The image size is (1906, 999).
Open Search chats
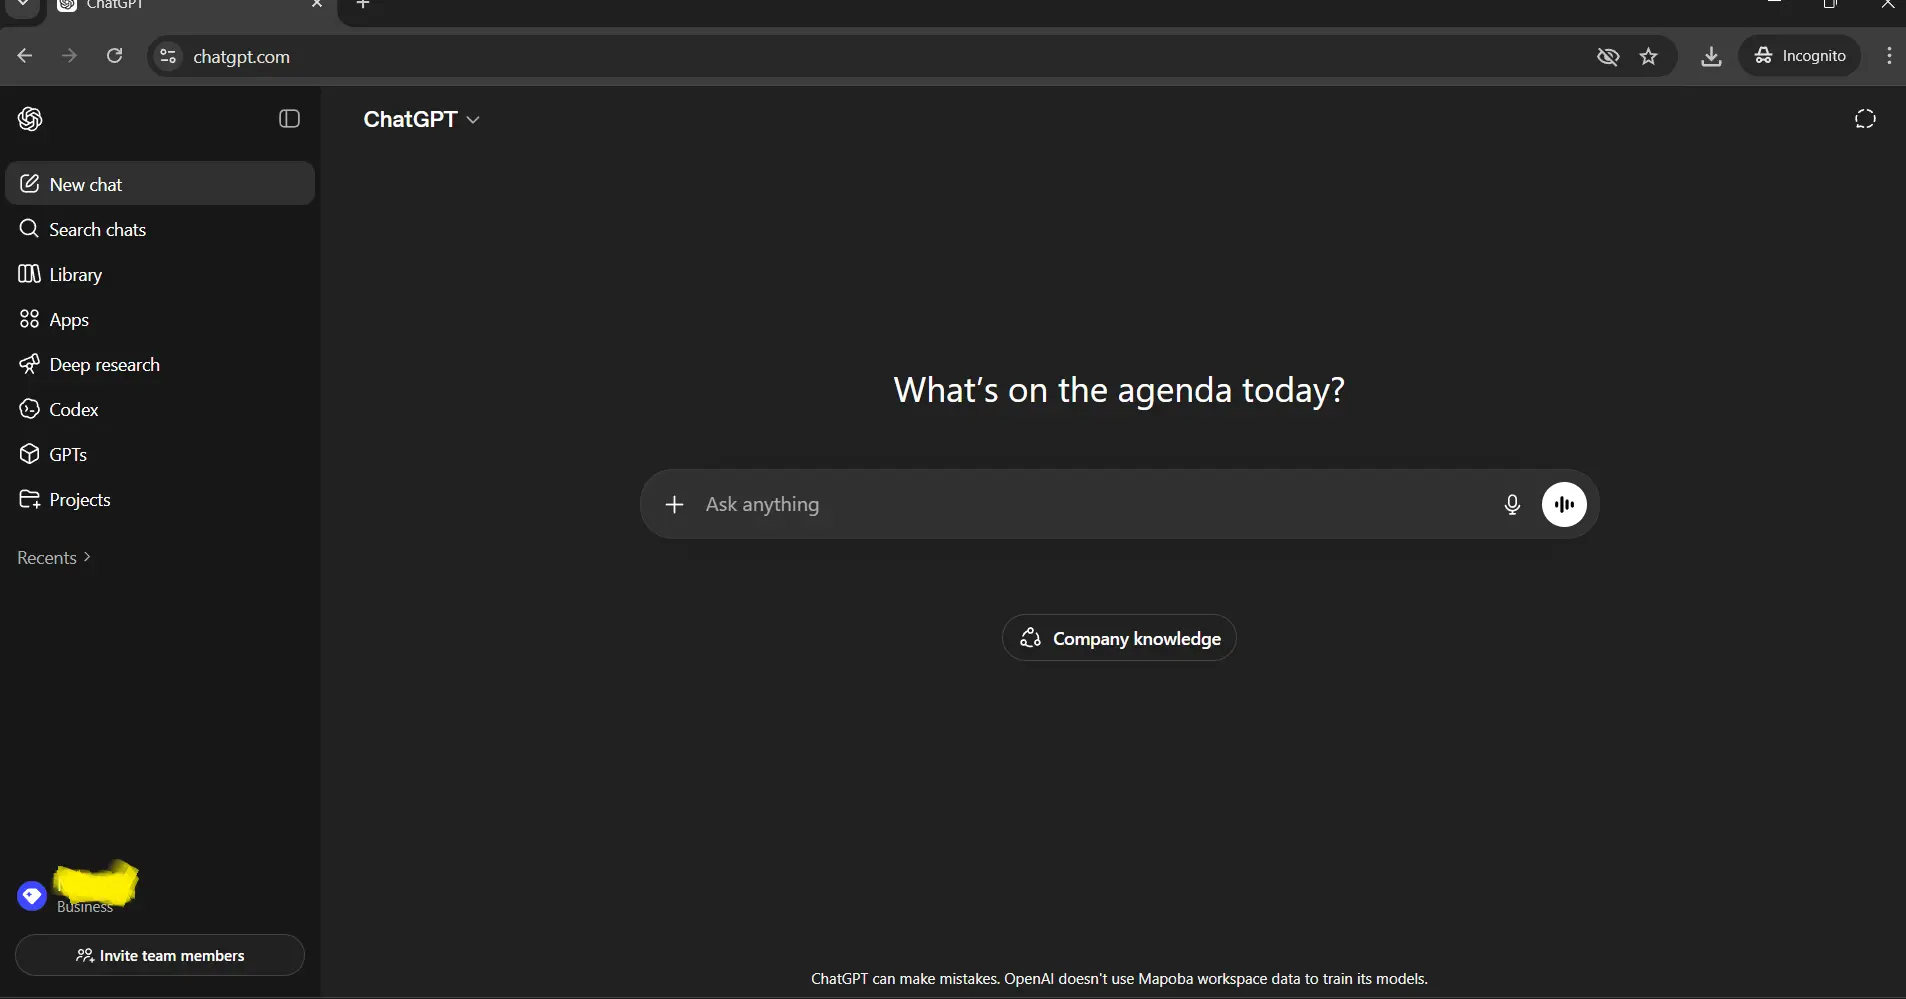pyautogui.click(x=160, y=229)
